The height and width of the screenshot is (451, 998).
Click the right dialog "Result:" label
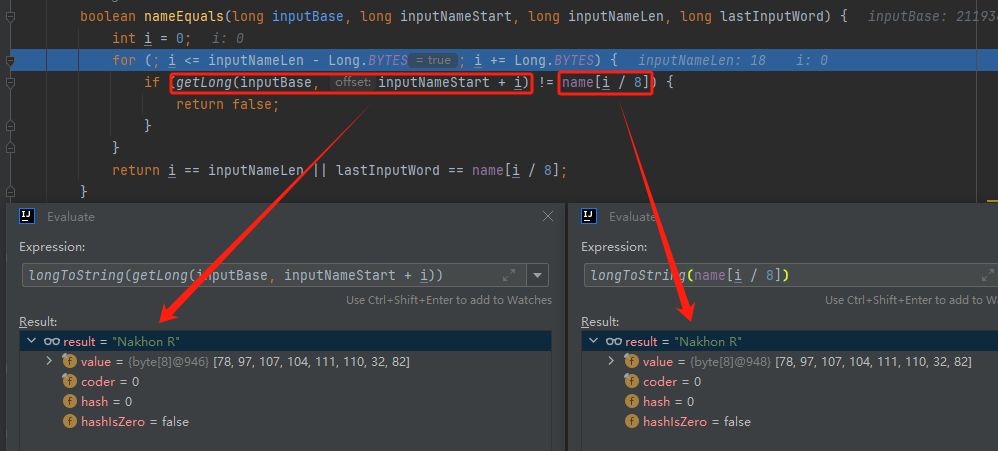600,321
